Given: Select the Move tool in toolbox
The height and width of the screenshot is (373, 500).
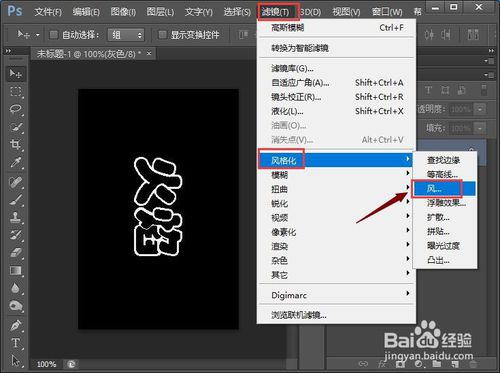Looking at the screenshot, I should (15, 73).
